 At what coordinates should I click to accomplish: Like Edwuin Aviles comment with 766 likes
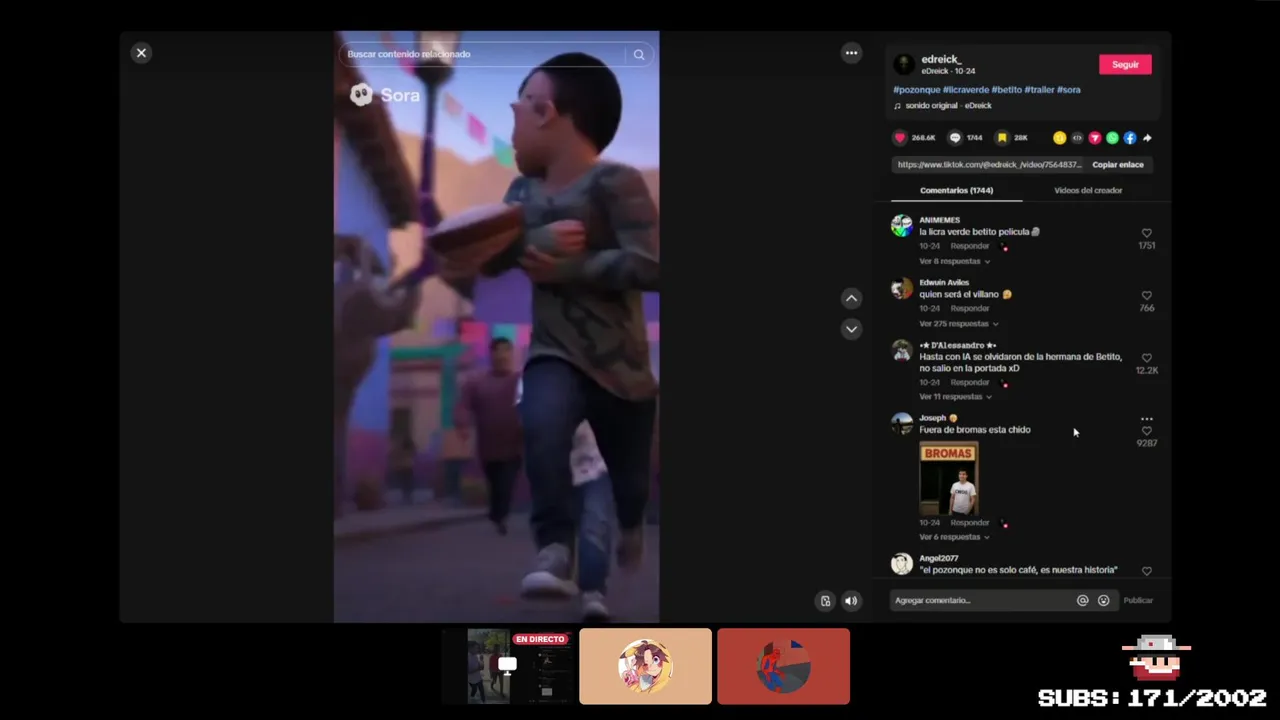coord(1147,296)
